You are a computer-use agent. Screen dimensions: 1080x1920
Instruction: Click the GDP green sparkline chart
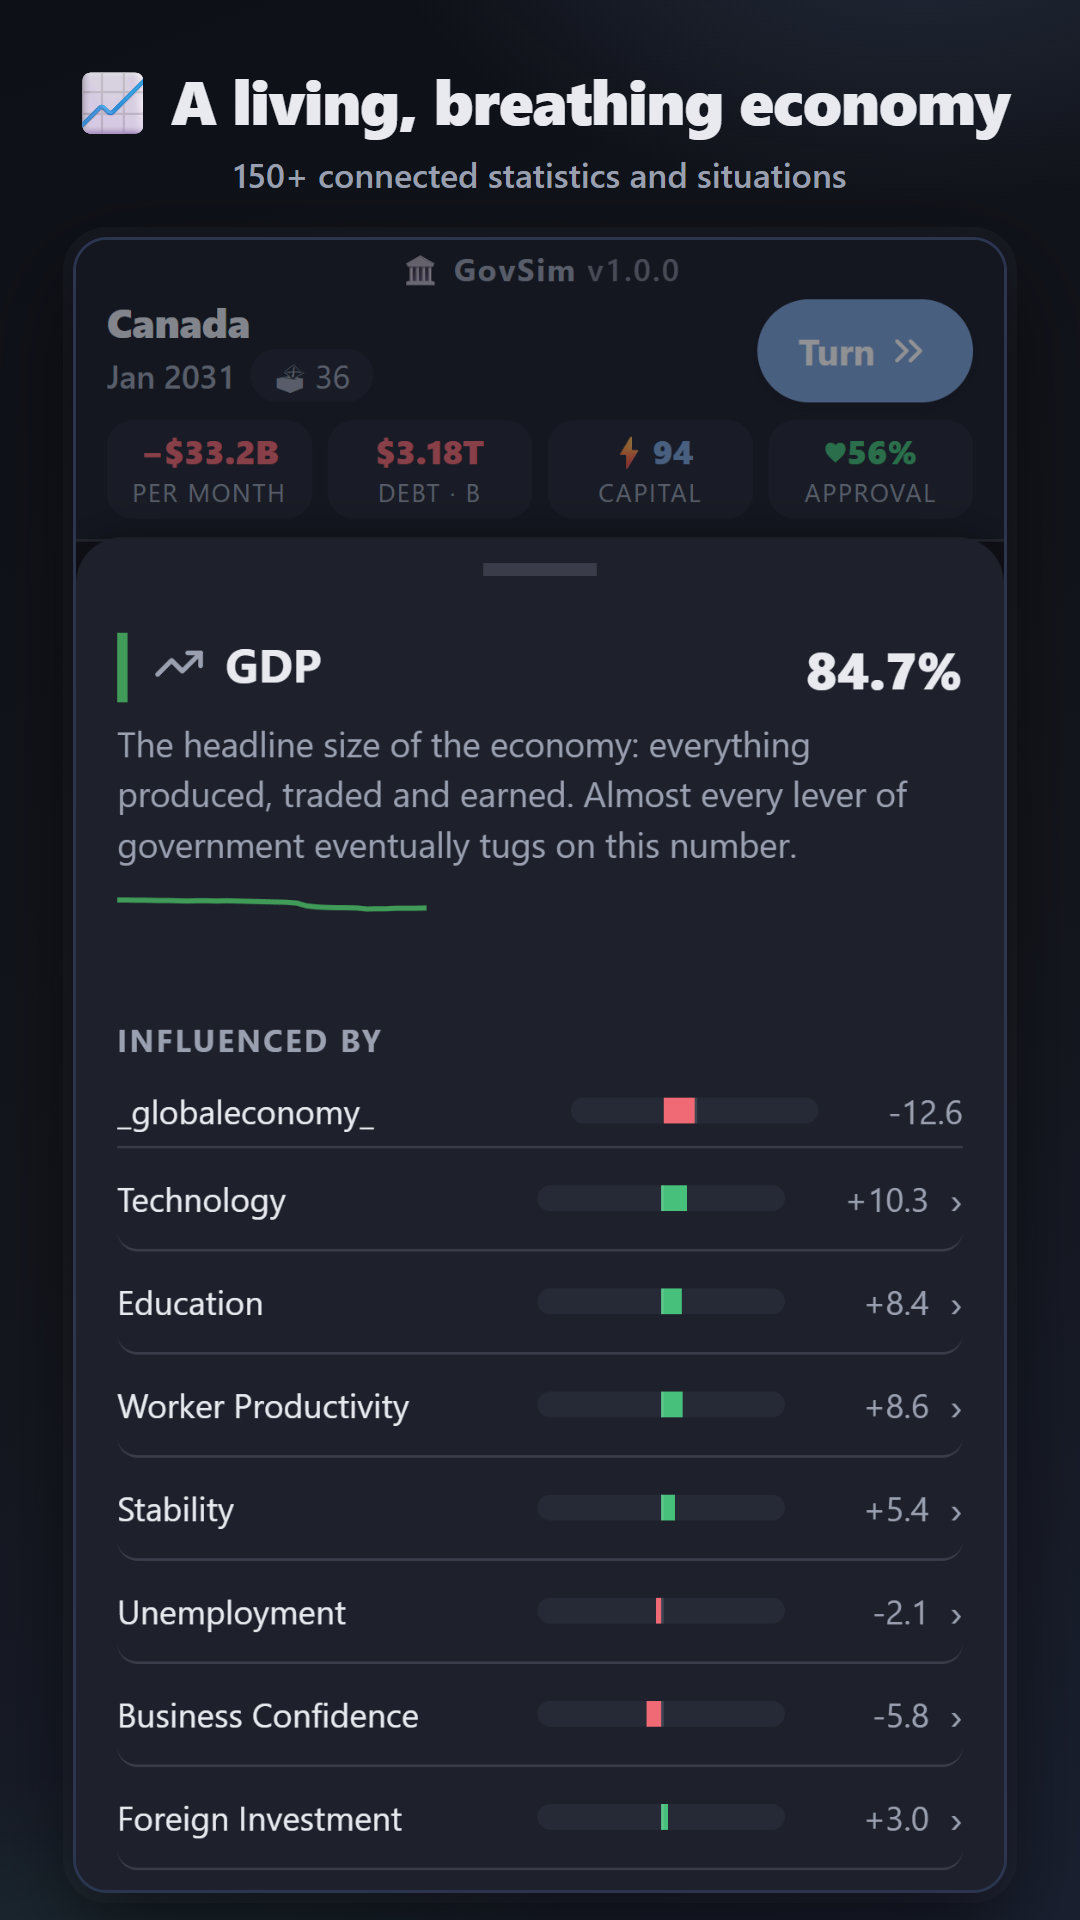pos(272,904)
